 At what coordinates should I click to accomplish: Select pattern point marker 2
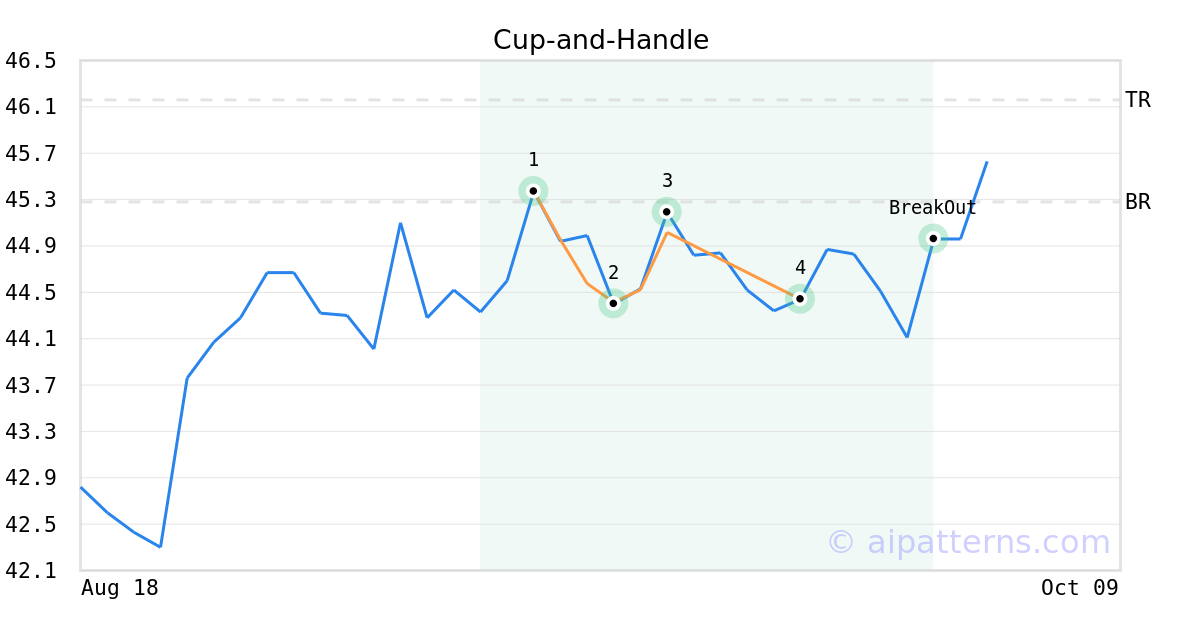coord(613,303)
